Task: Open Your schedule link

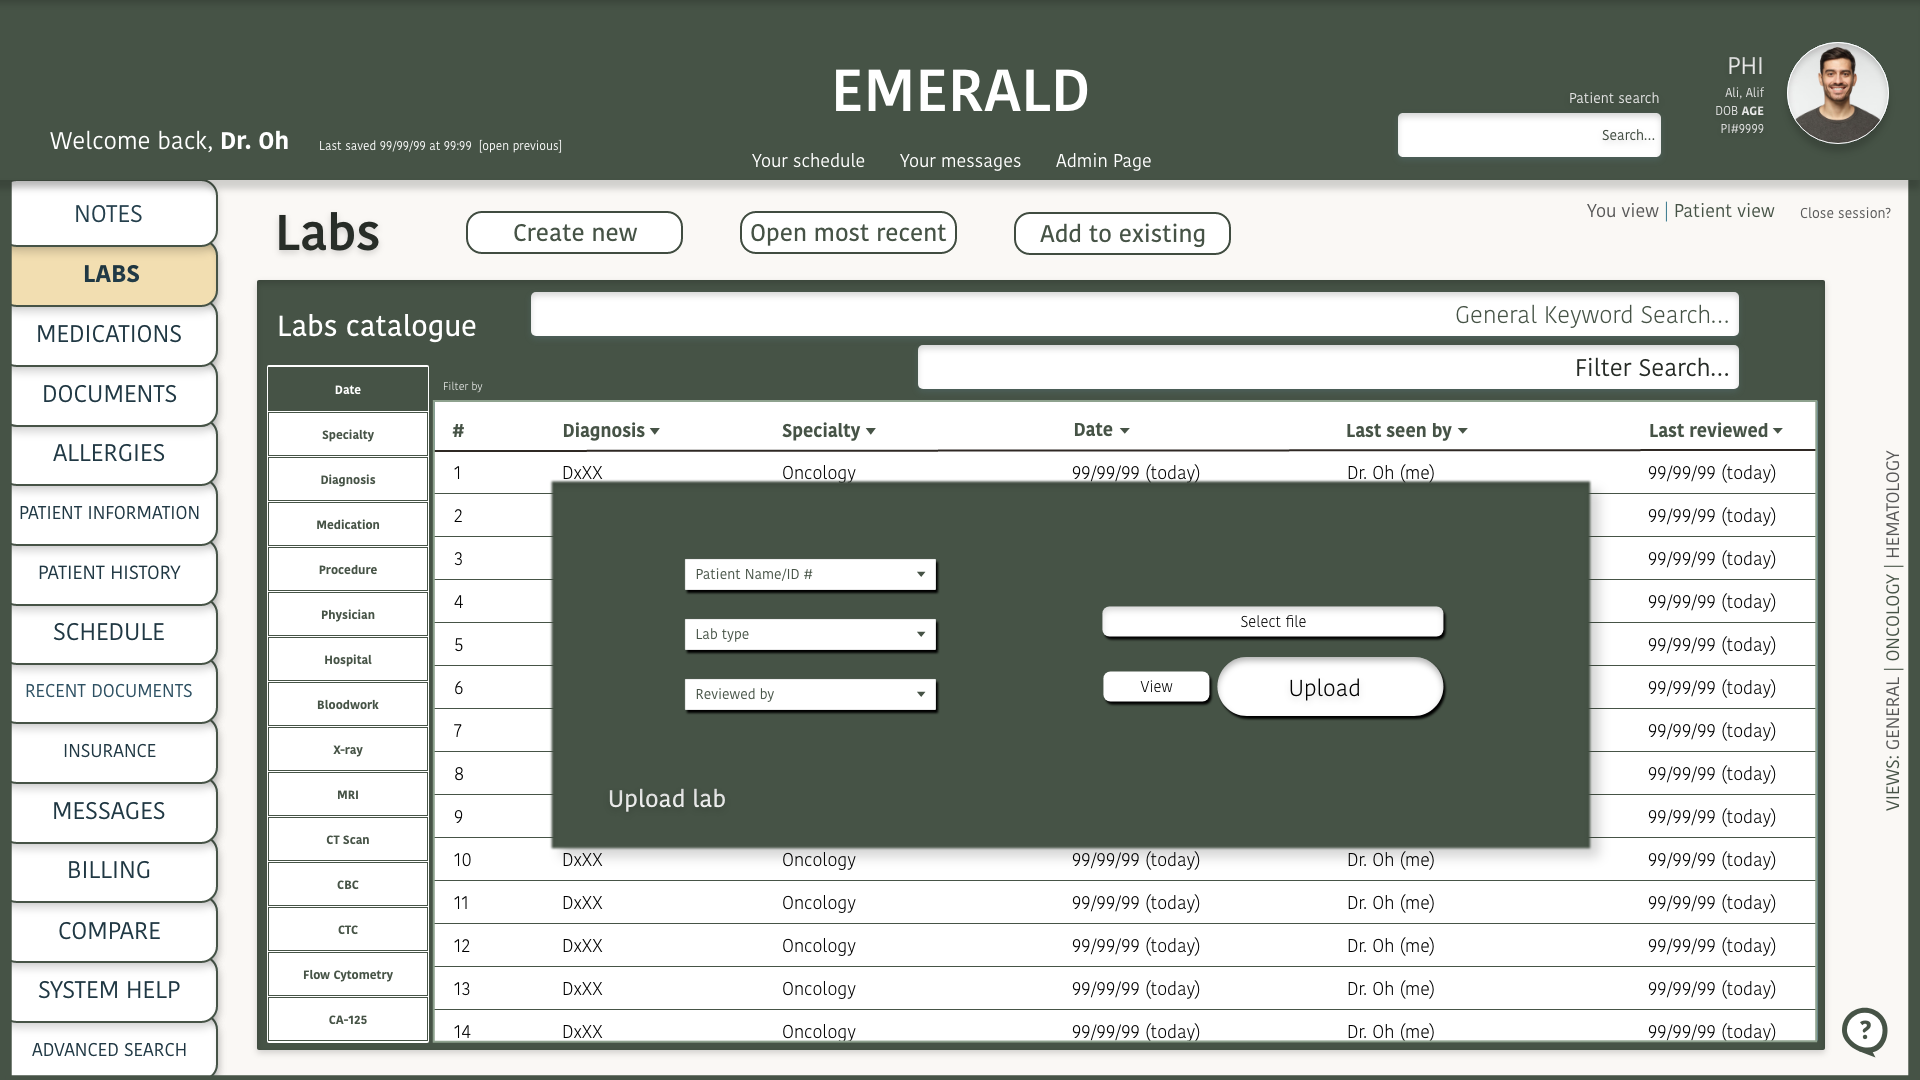Action: coord(808,161)
